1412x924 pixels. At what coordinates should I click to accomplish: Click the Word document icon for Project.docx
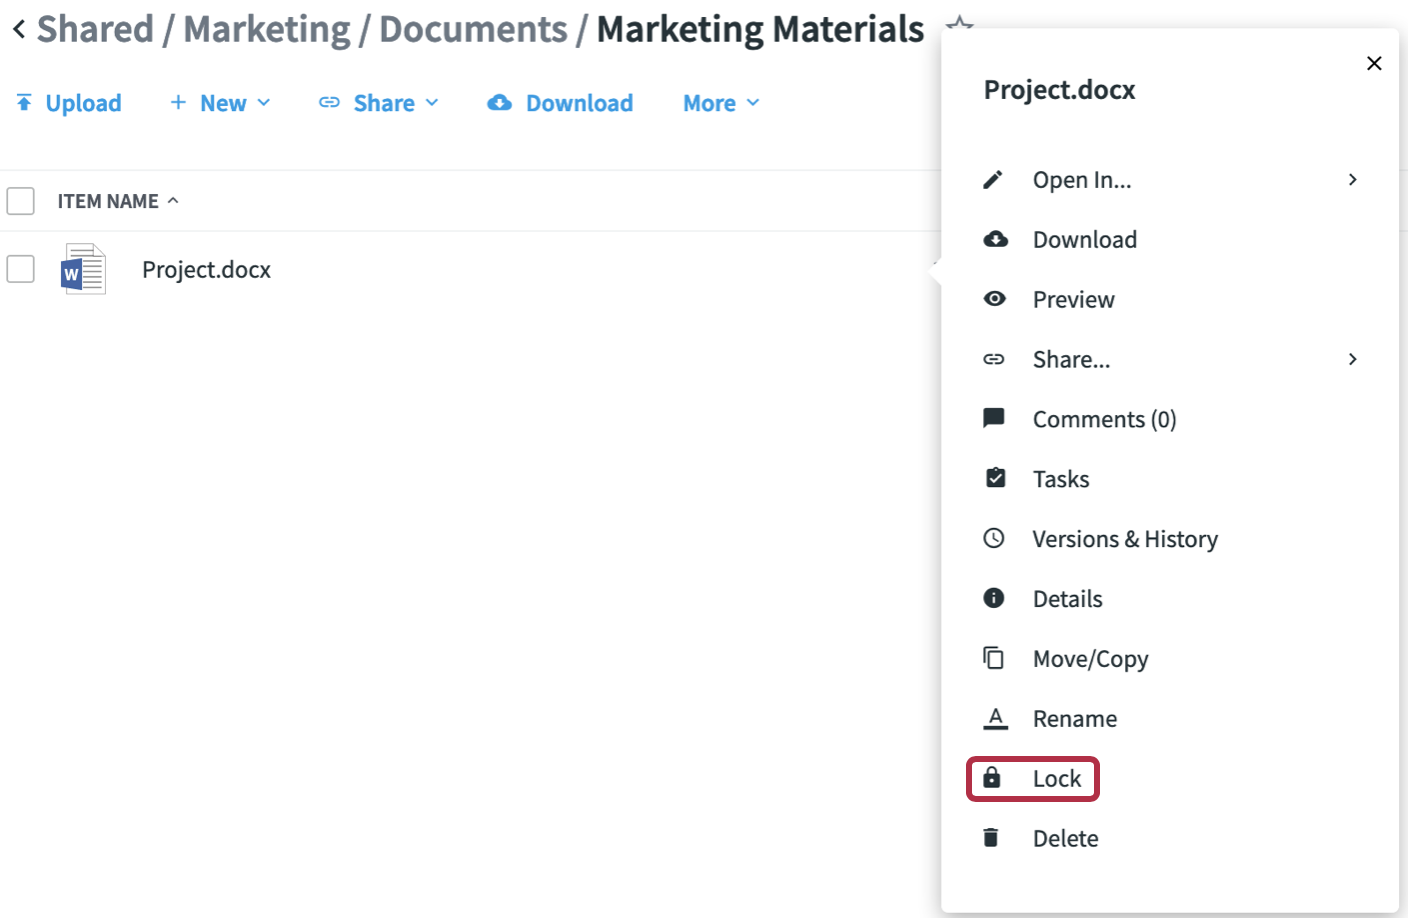point(84,269)
